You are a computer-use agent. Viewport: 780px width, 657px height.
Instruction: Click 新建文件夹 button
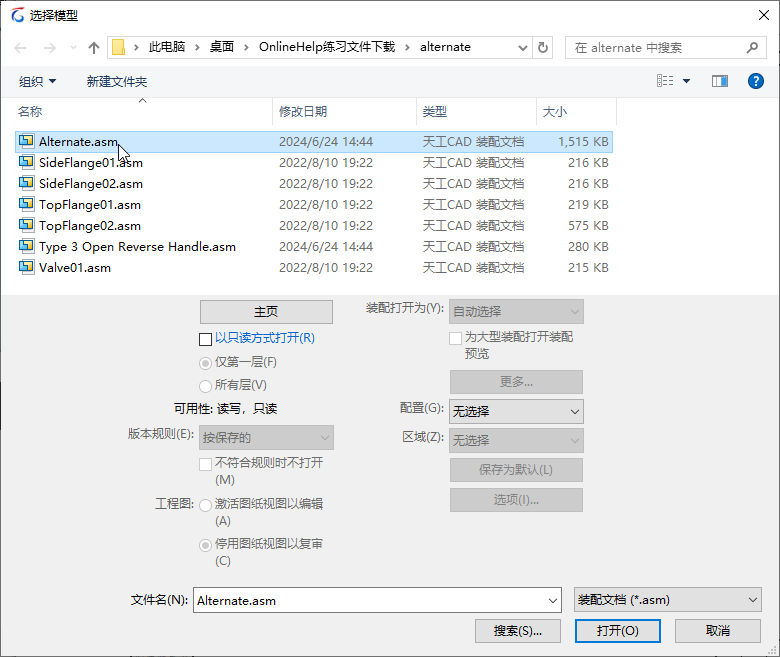pyautogui.click(x=117, y=81)
